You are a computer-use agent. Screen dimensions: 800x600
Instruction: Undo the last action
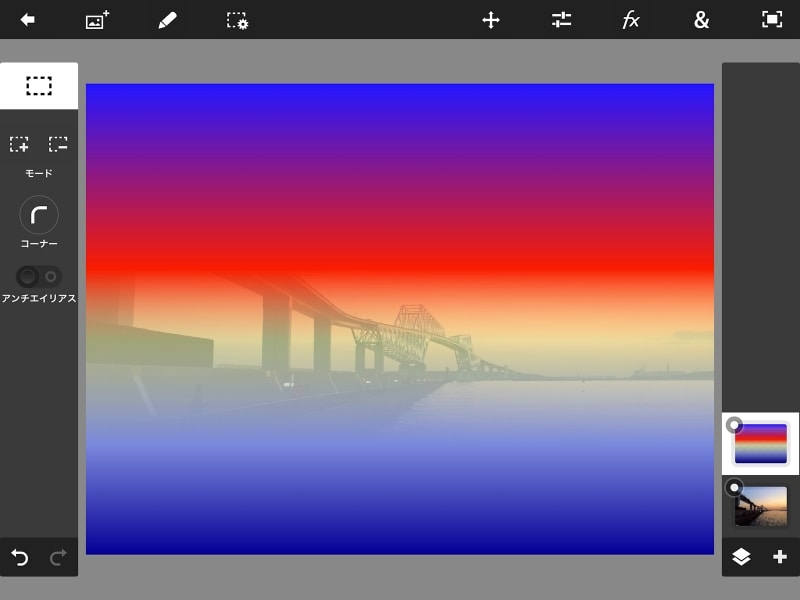click(20, 557)
